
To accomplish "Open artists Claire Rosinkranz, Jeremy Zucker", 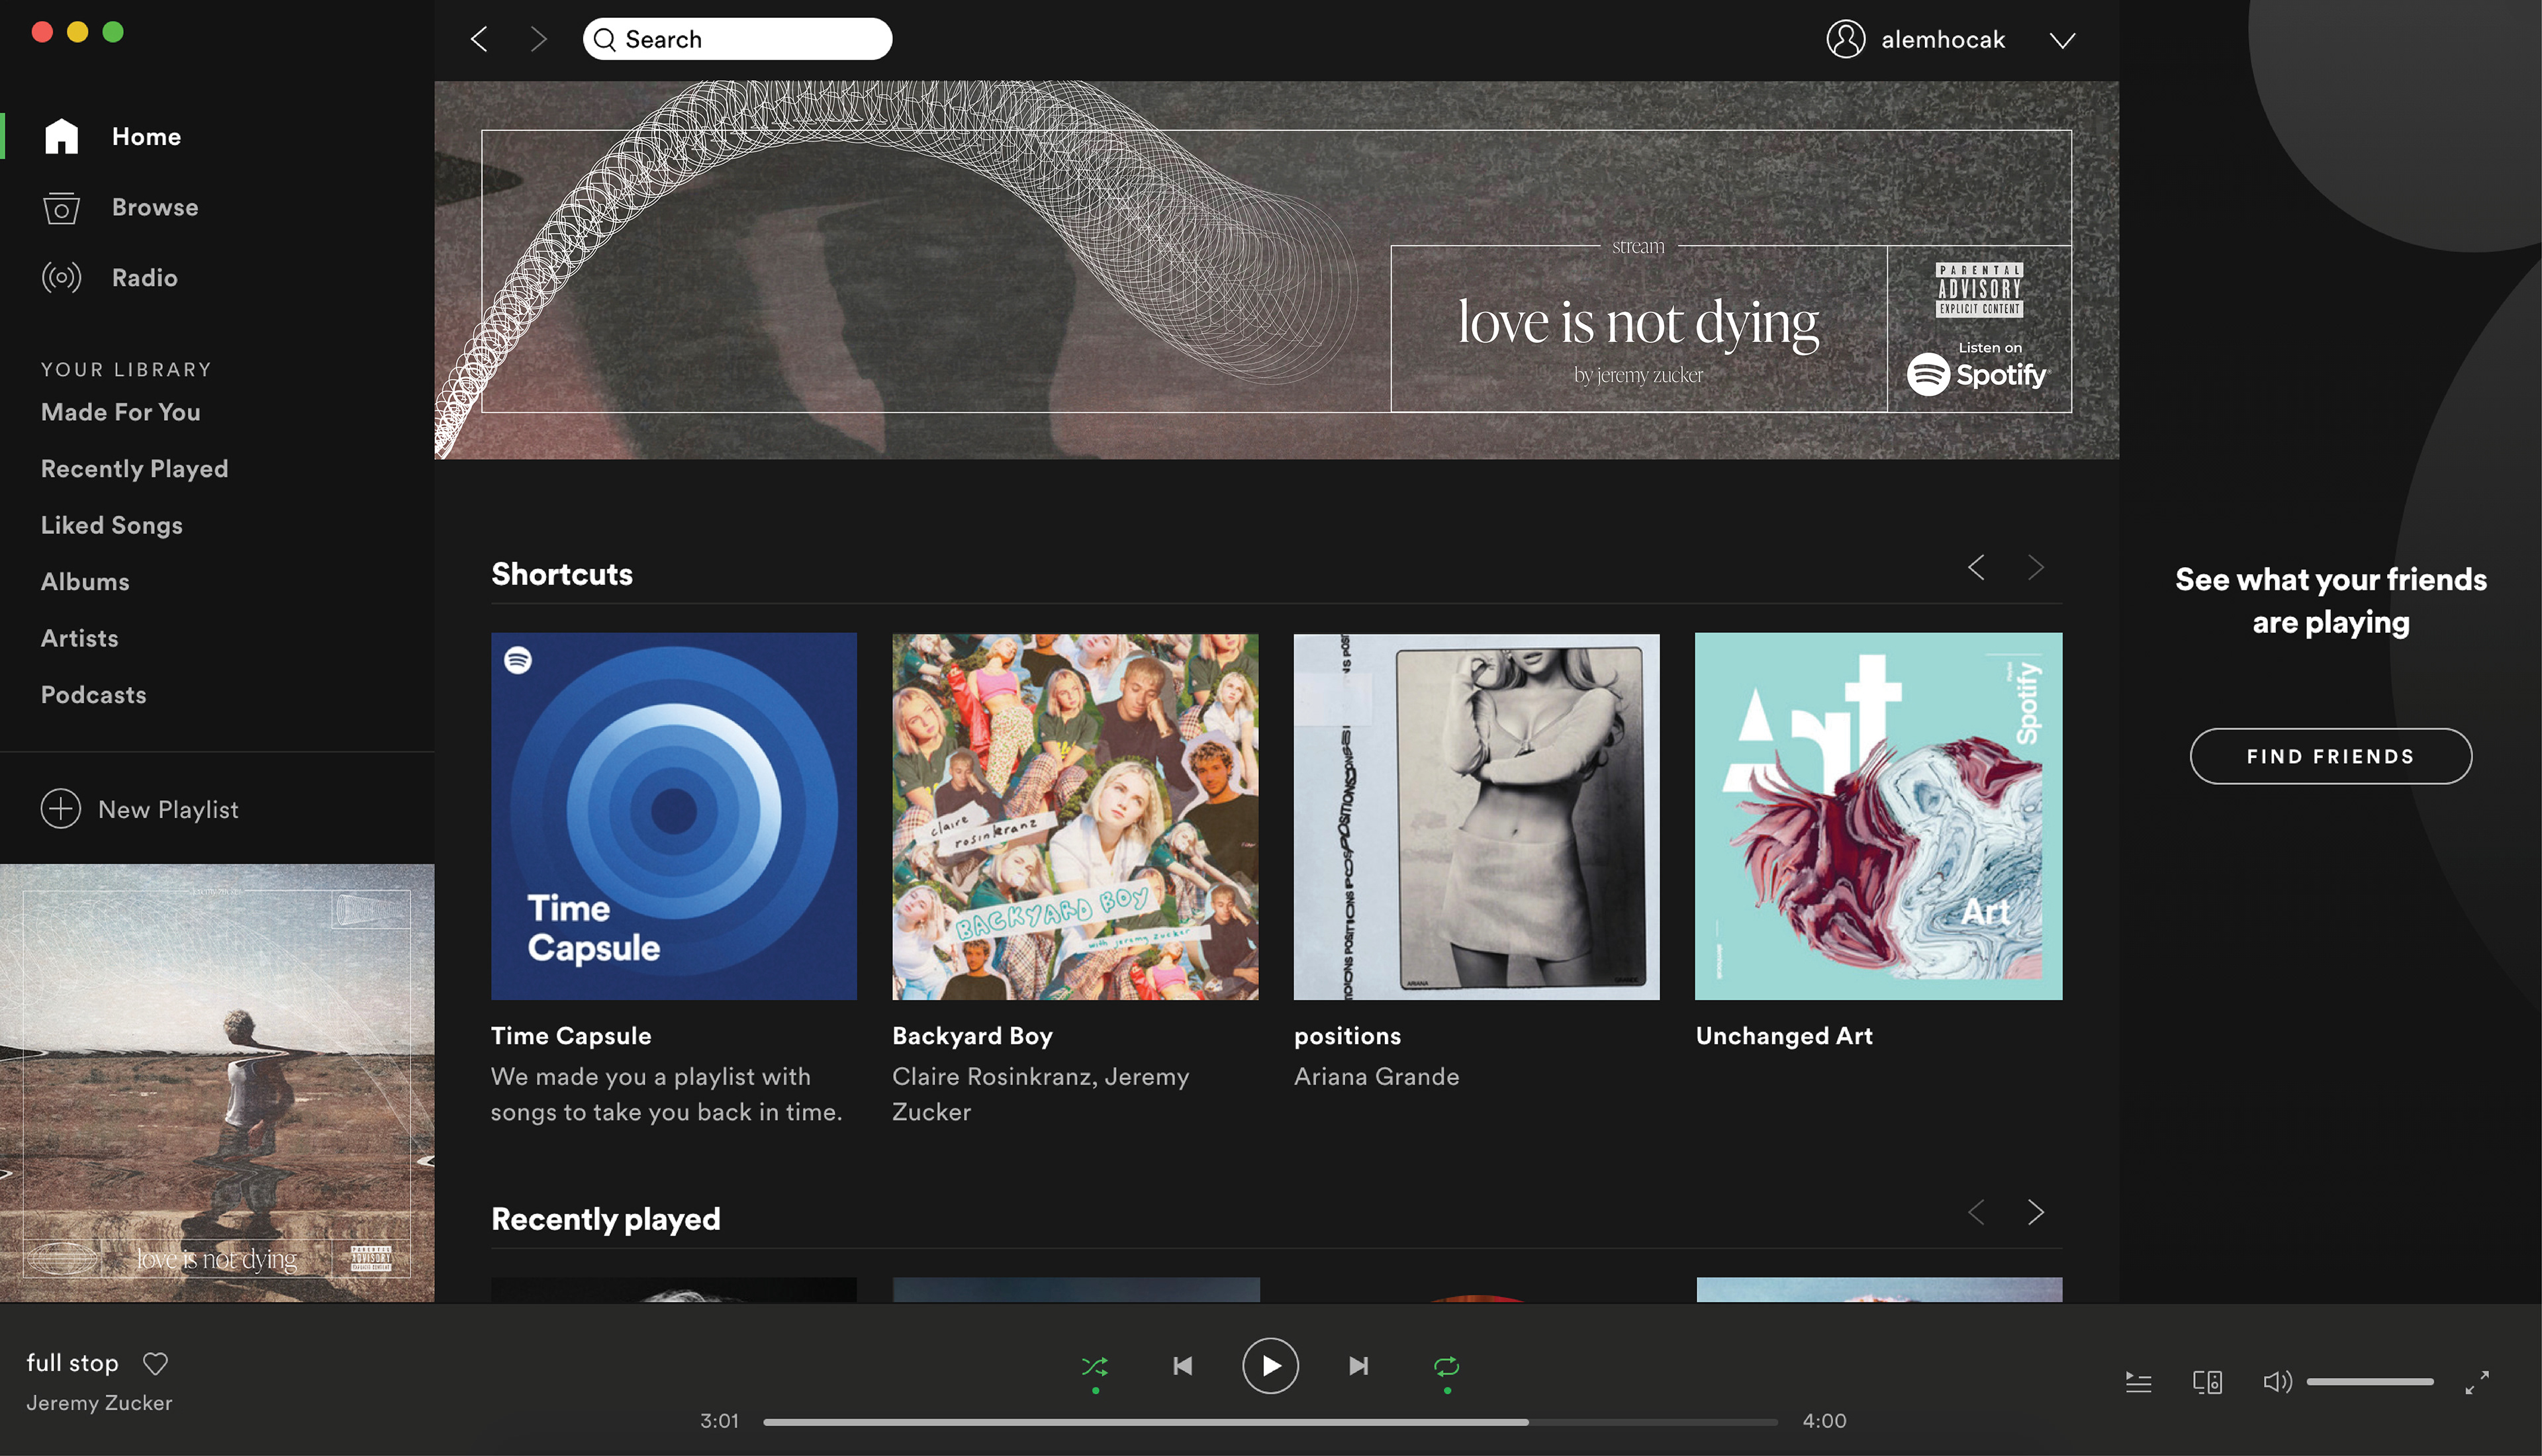I will tap(1040, 1094).
